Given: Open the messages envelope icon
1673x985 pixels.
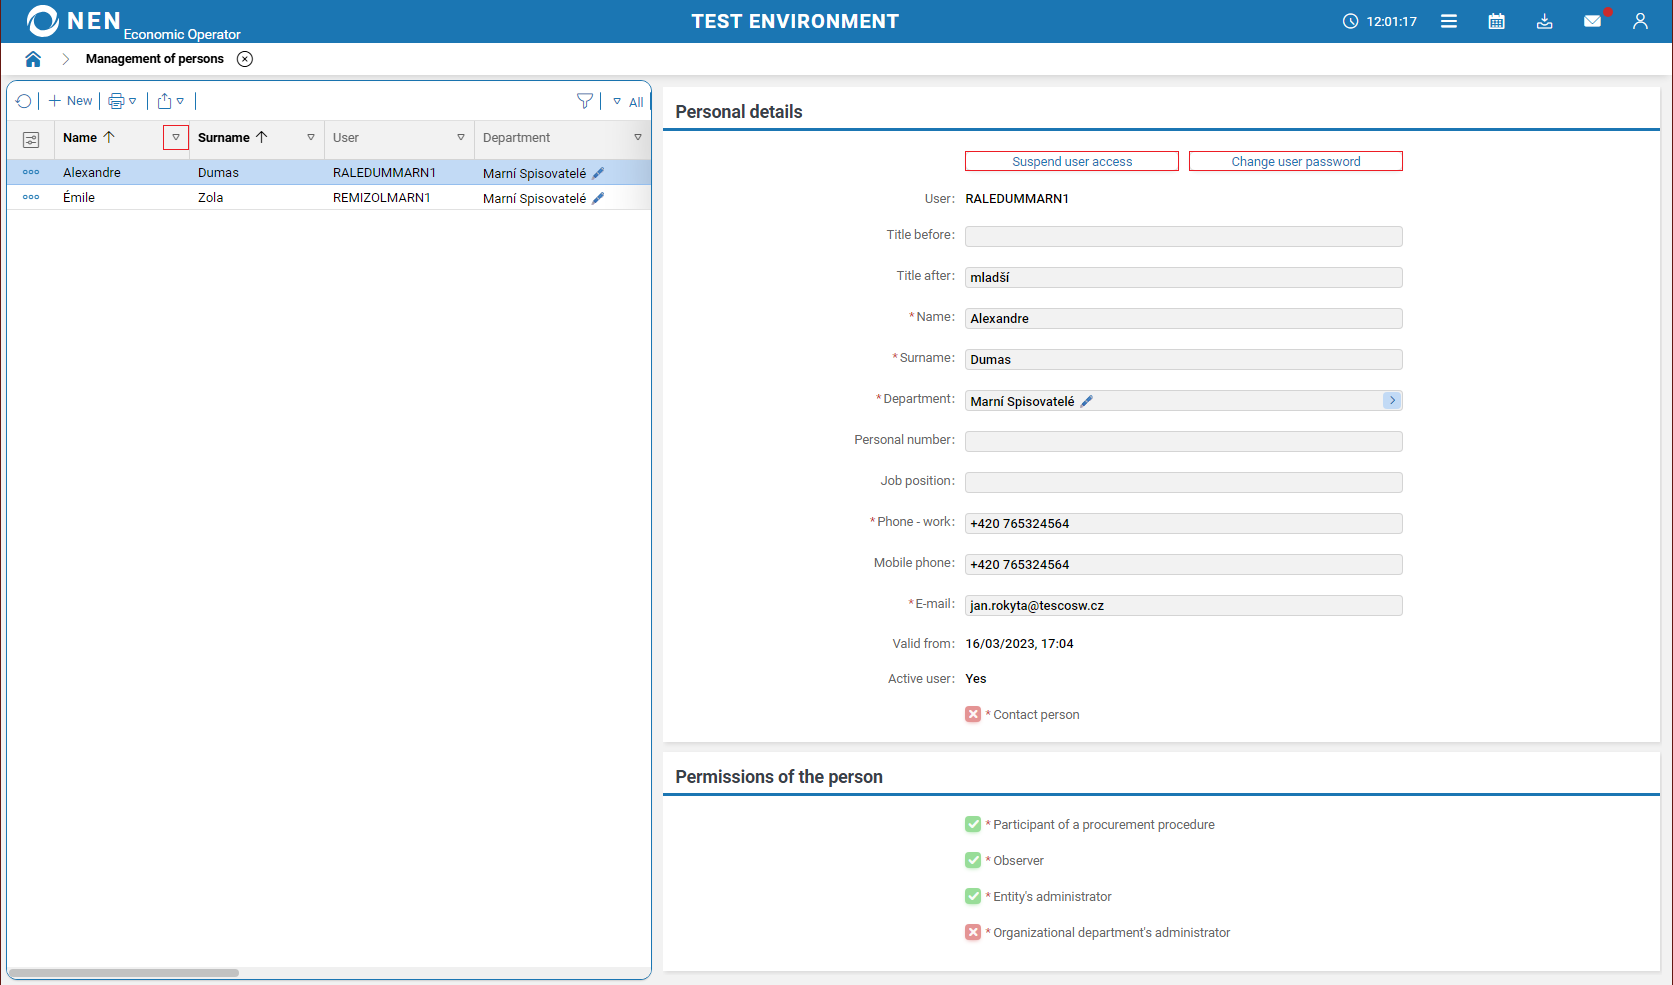Looking at the screenshot, I should pyautogui.click(x=1592, y=21).
